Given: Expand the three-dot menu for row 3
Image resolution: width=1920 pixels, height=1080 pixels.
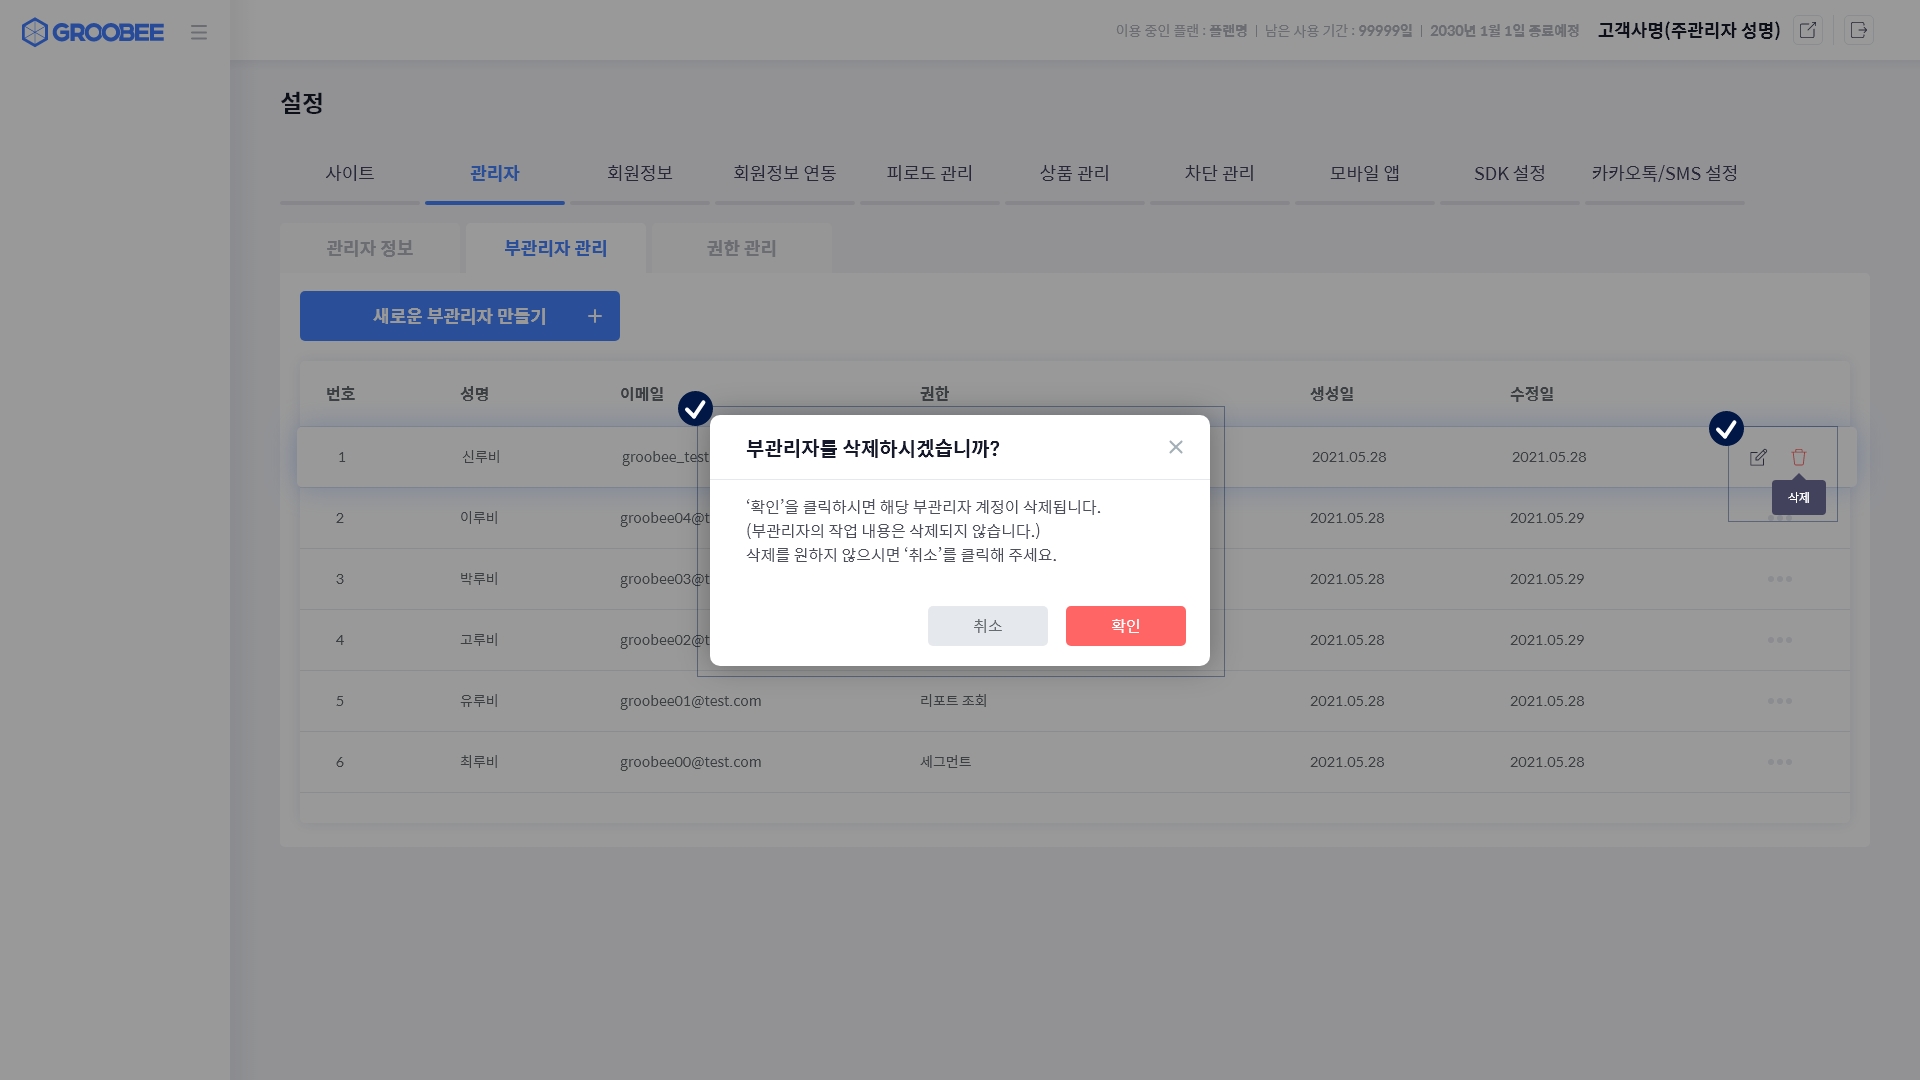Looking at the screenshot, I should pos(1779,579).
